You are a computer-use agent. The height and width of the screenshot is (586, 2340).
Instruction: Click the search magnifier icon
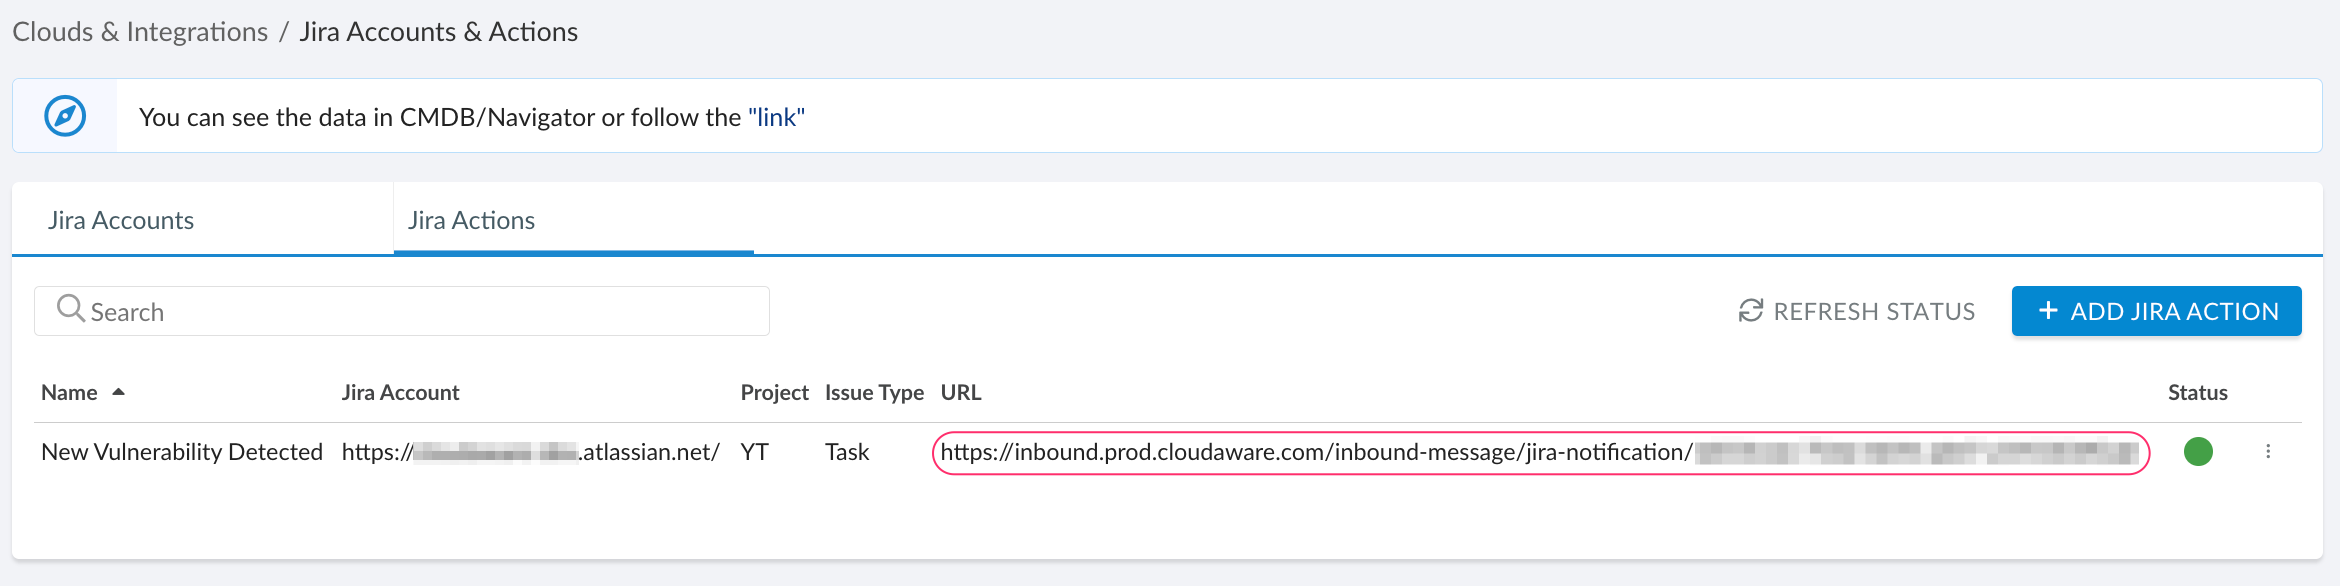70,310
